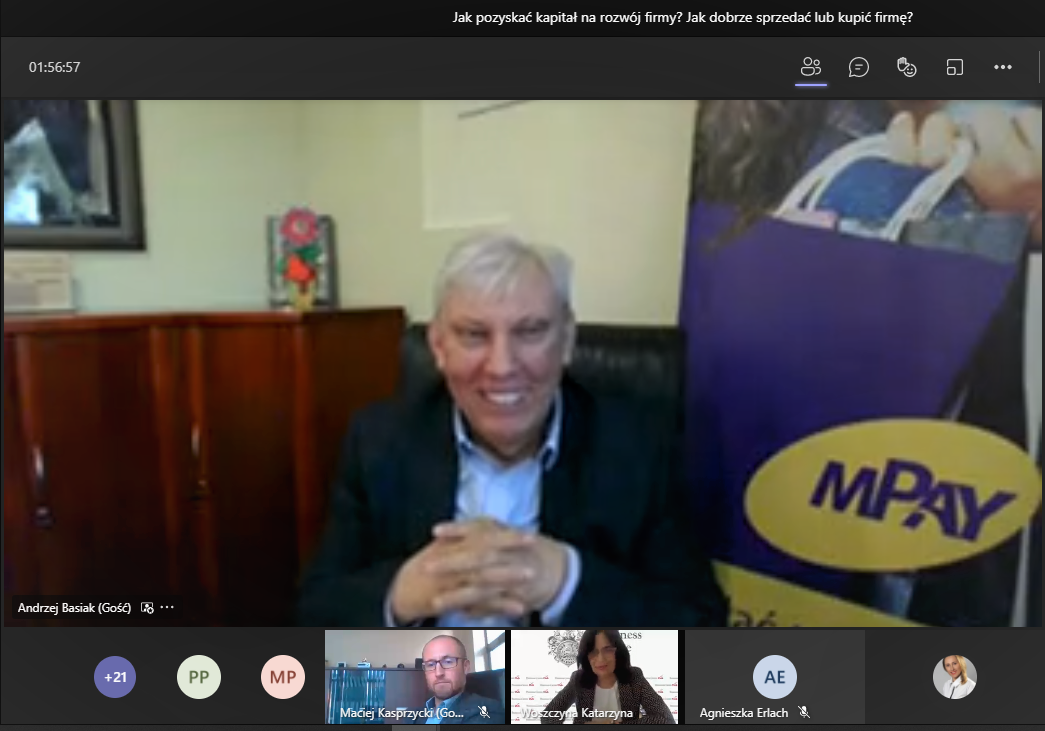Click the Andrzej Basiak (Gość) name label

pos(74,607)
